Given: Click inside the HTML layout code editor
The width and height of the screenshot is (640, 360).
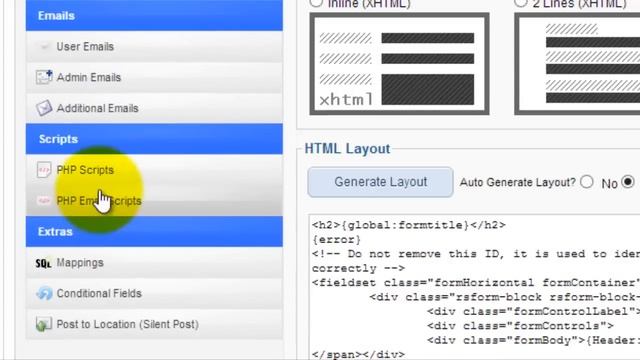Looking at the screenshot, I should (474, 287).
